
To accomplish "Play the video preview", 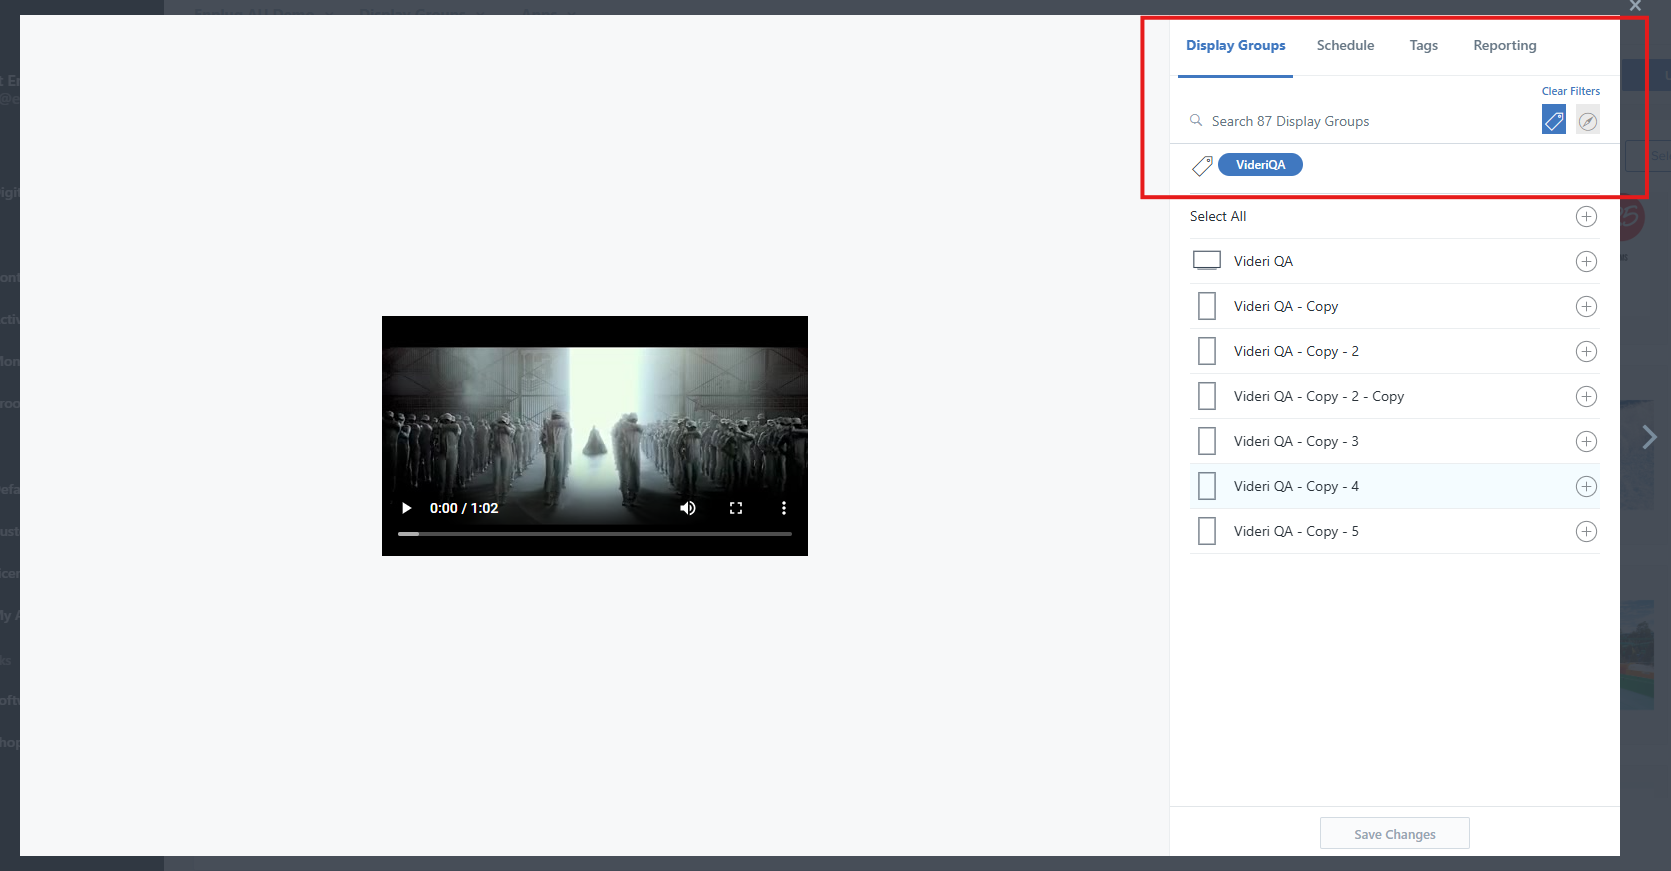I will click(x=406, y=508).
